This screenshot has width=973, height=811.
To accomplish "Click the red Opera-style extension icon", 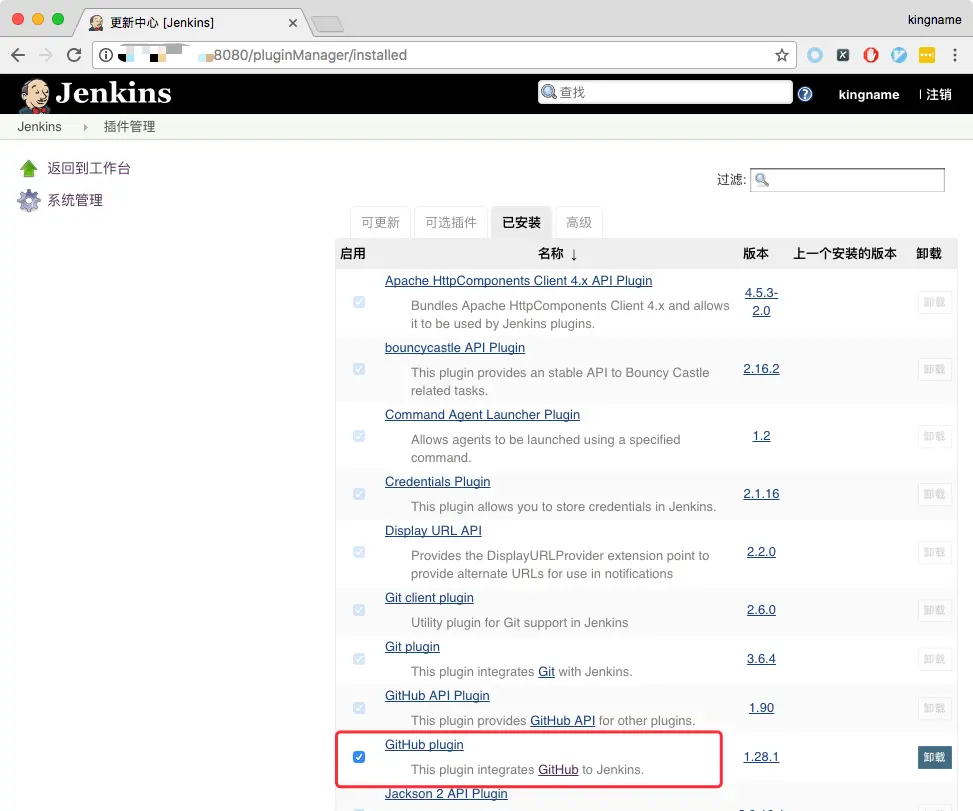I will point(871,55).
